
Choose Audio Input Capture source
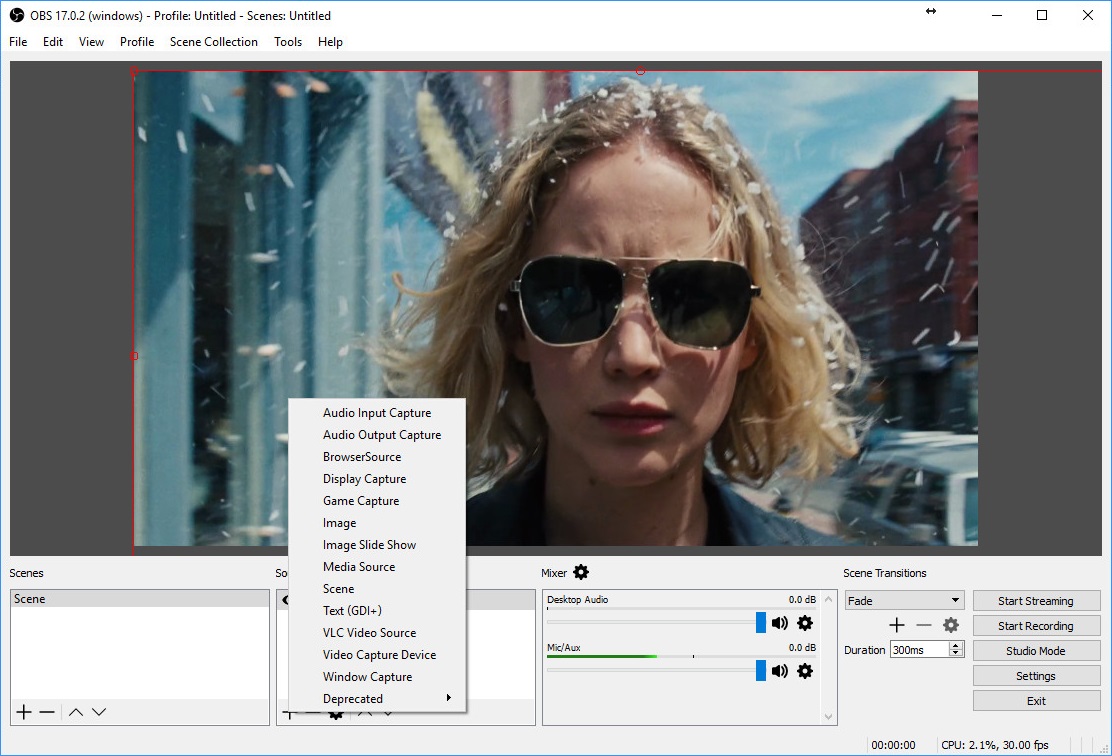pos(377,413)
